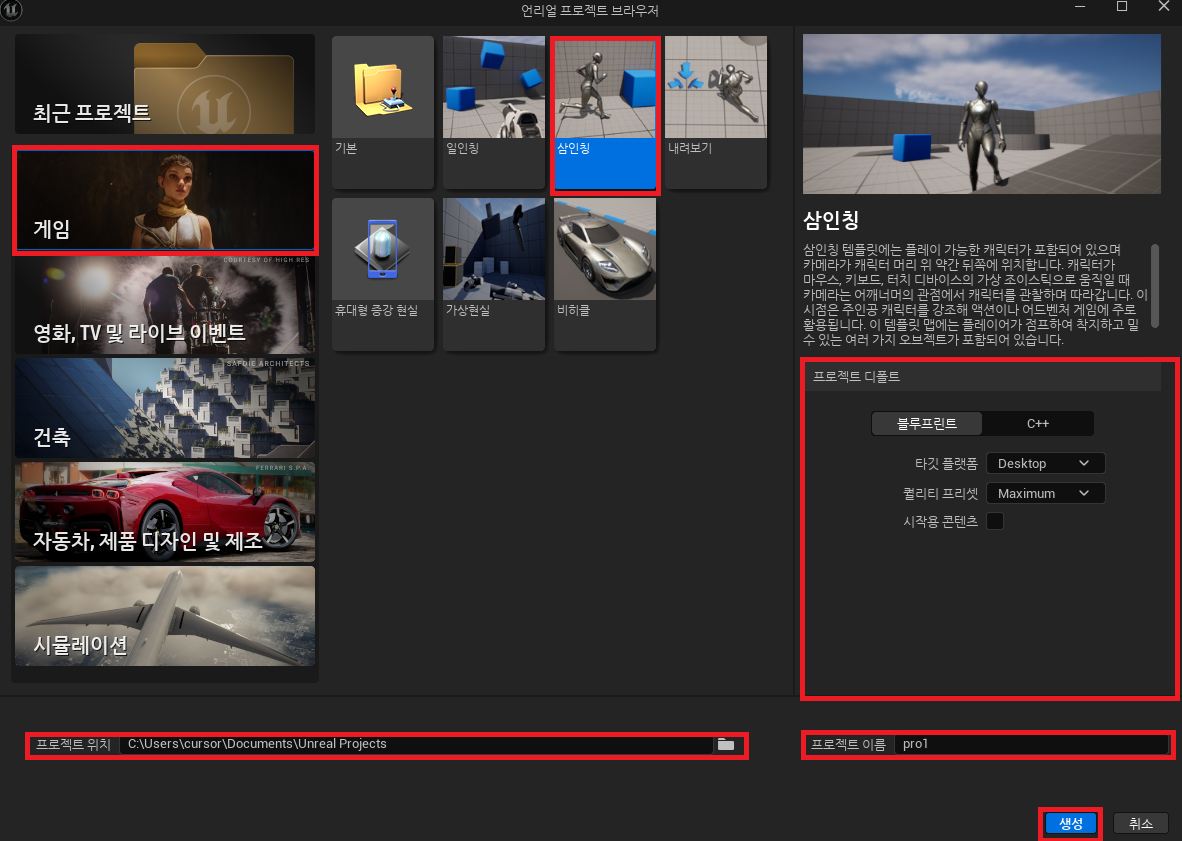Screen dimensions: 1182x841
Task: Maximize the project browser window
Action: (1122, 7)
